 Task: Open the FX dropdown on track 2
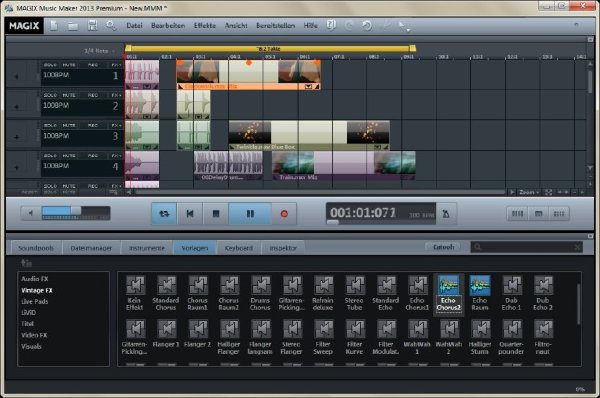point(116,95)
